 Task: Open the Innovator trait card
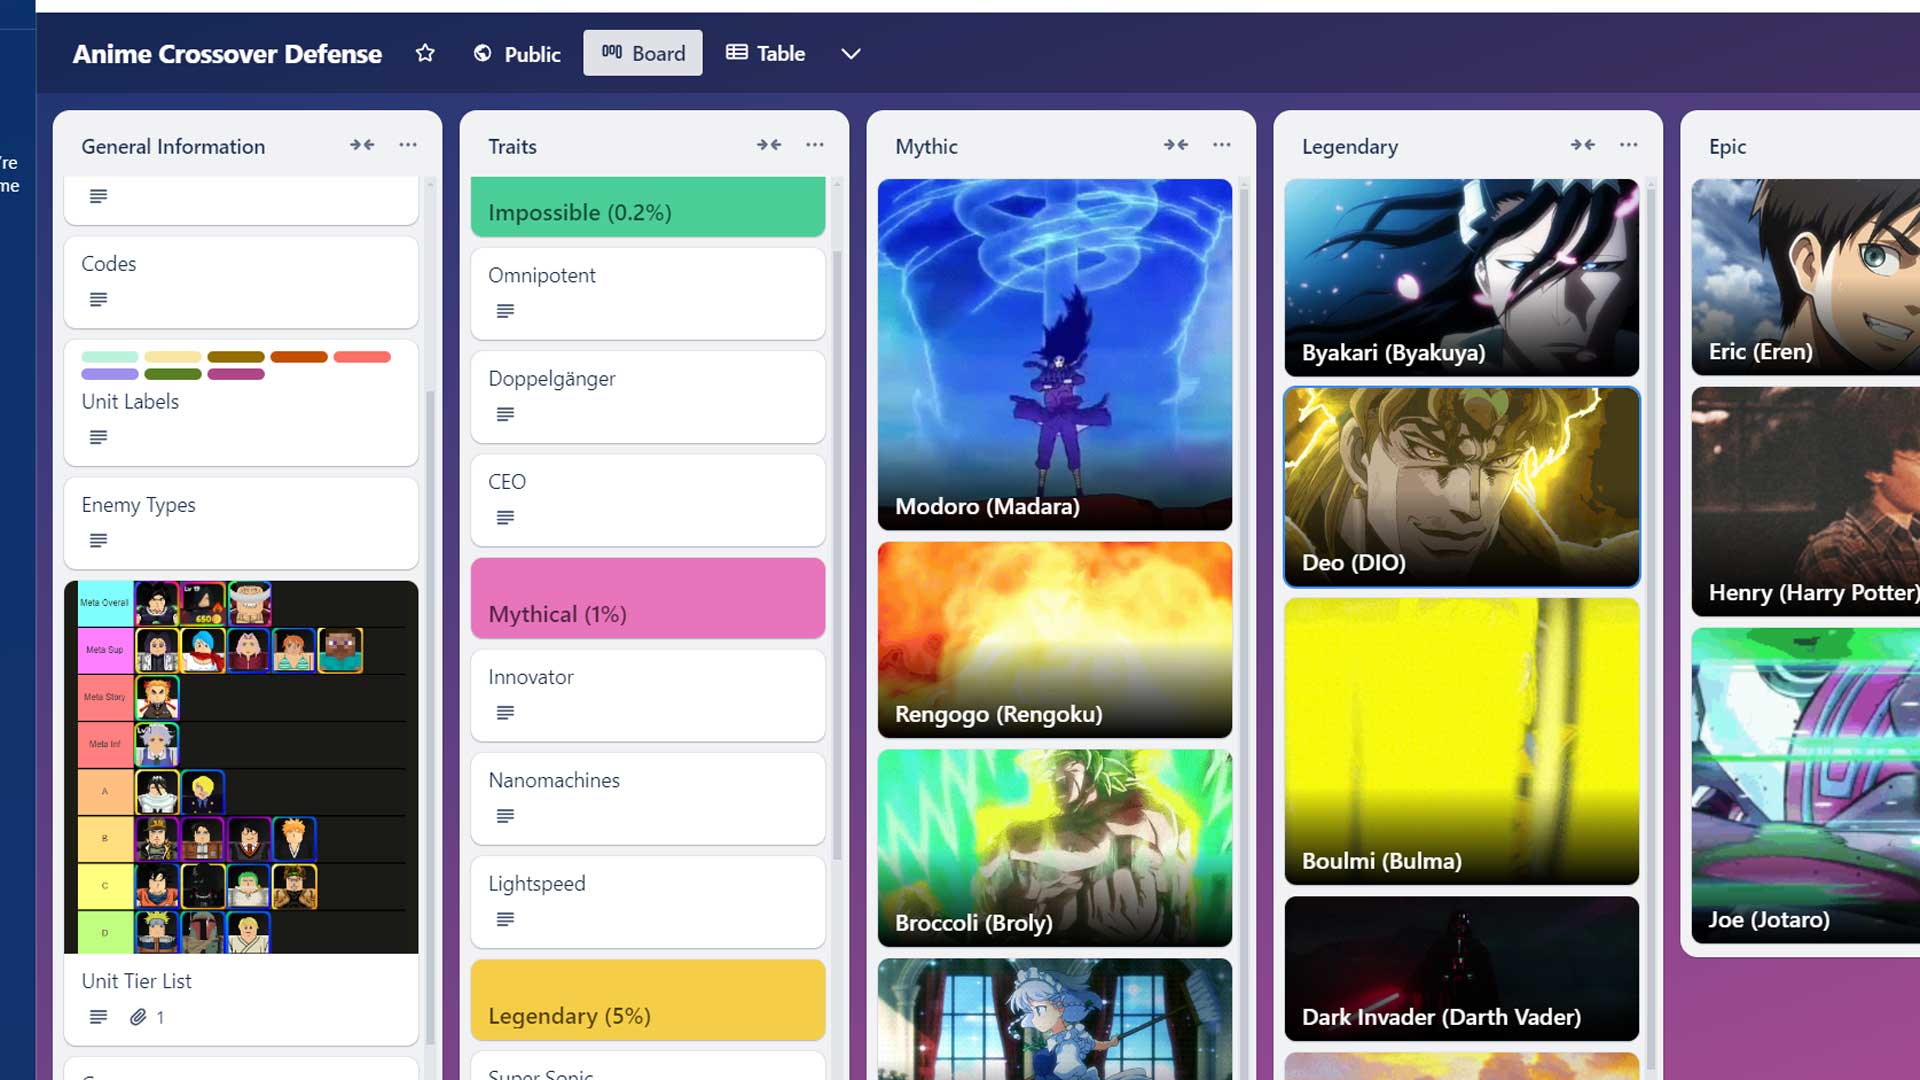coord(648,695)
